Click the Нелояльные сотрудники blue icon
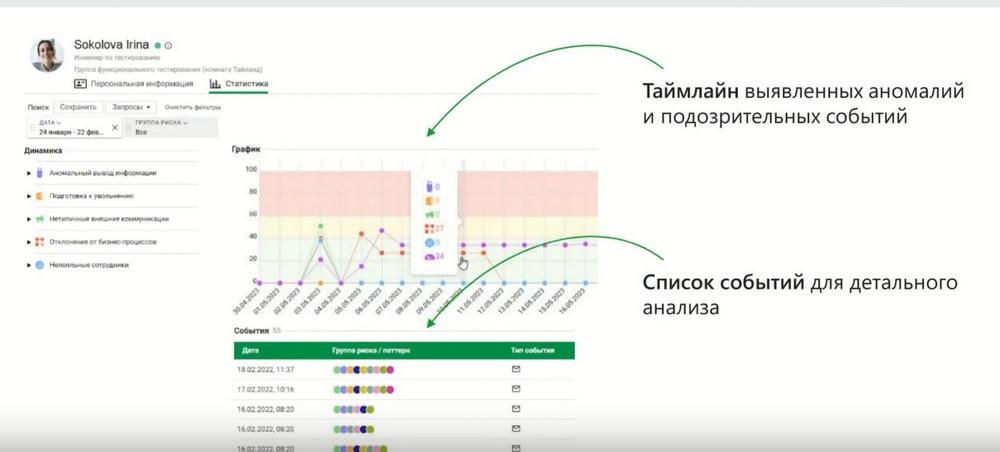Viewport: 1000px width, 452px height. coord(40,265)
